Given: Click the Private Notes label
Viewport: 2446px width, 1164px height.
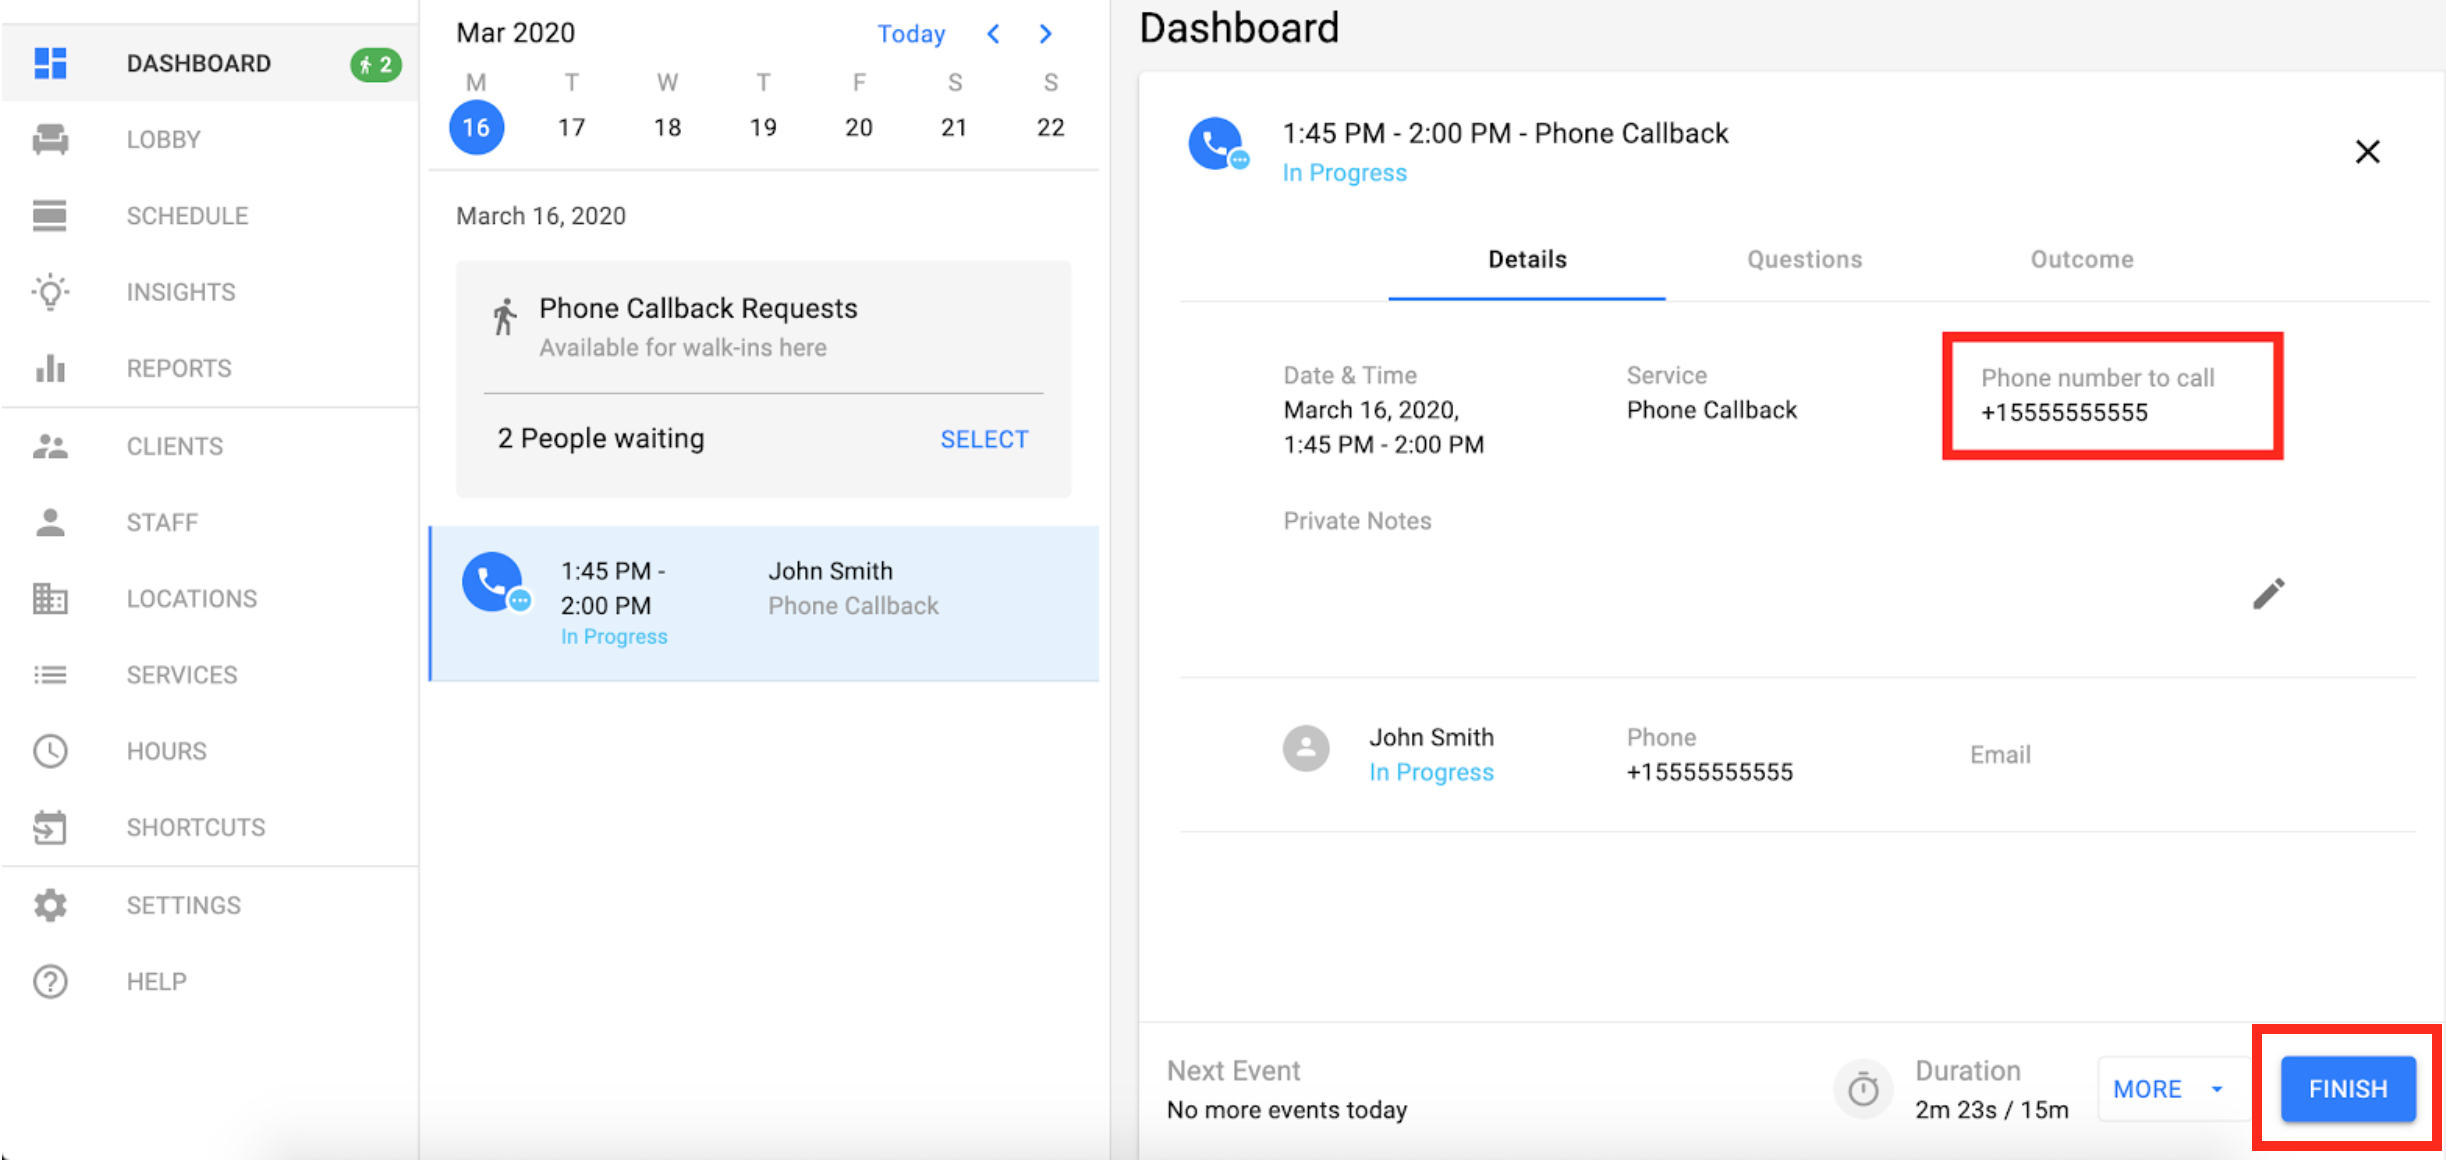Looking at the screenshot, I should point(1357,521).
